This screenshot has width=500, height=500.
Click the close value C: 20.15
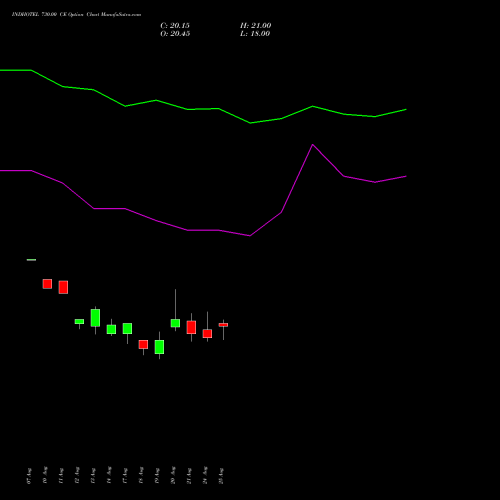click(175, 26)
